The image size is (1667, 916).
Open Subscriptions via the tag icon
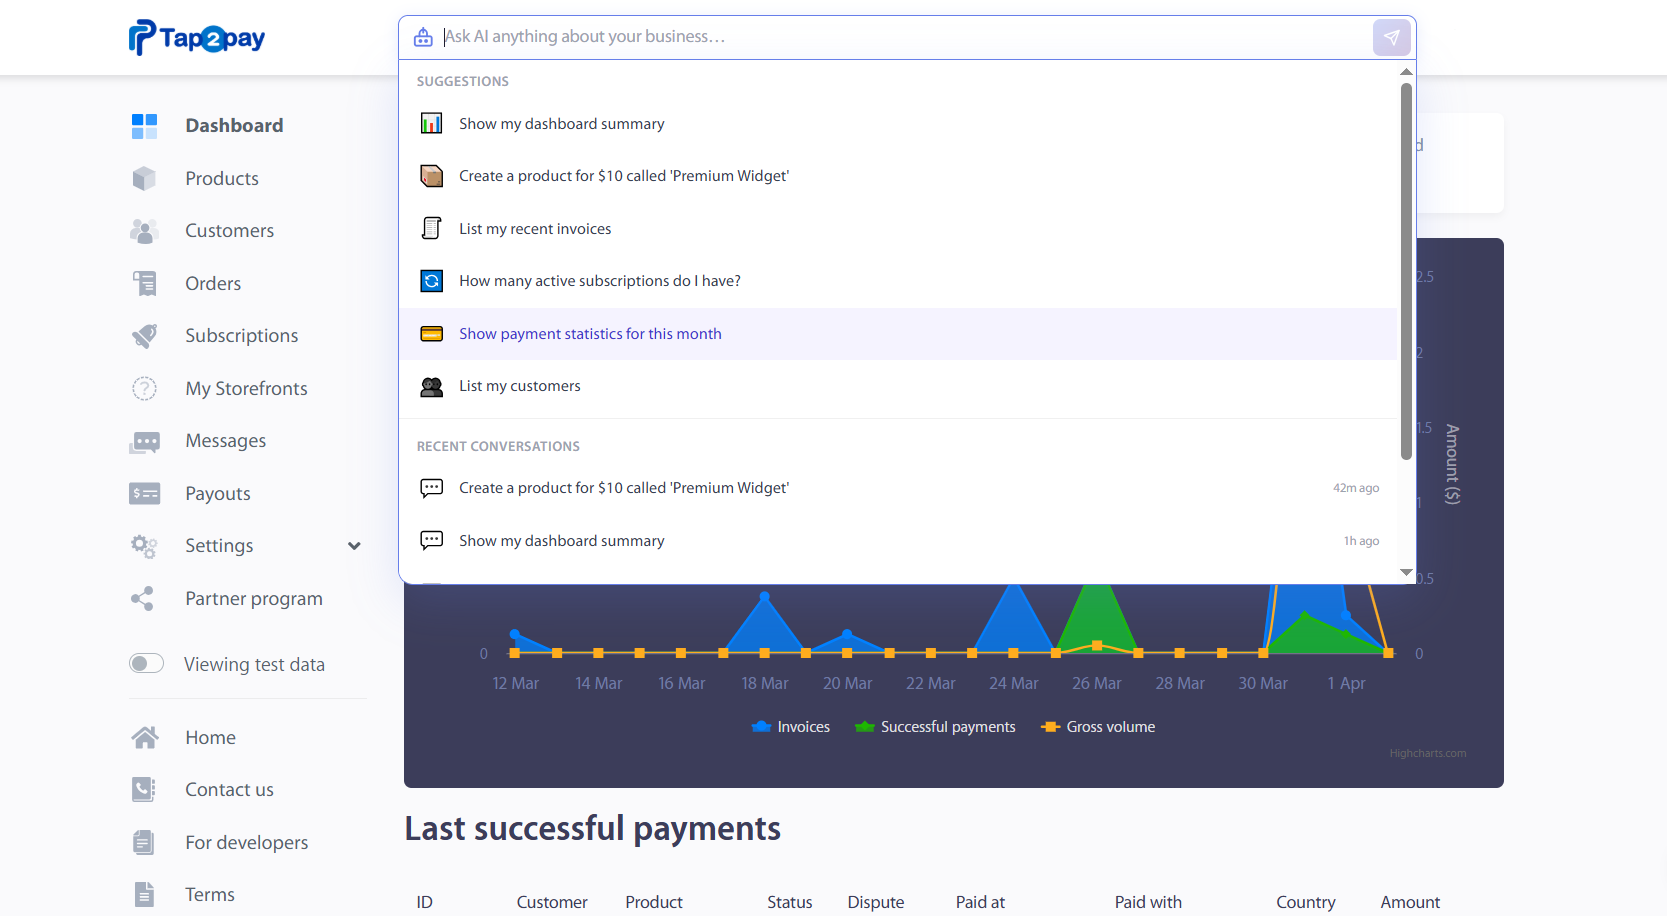click(145, 336)
